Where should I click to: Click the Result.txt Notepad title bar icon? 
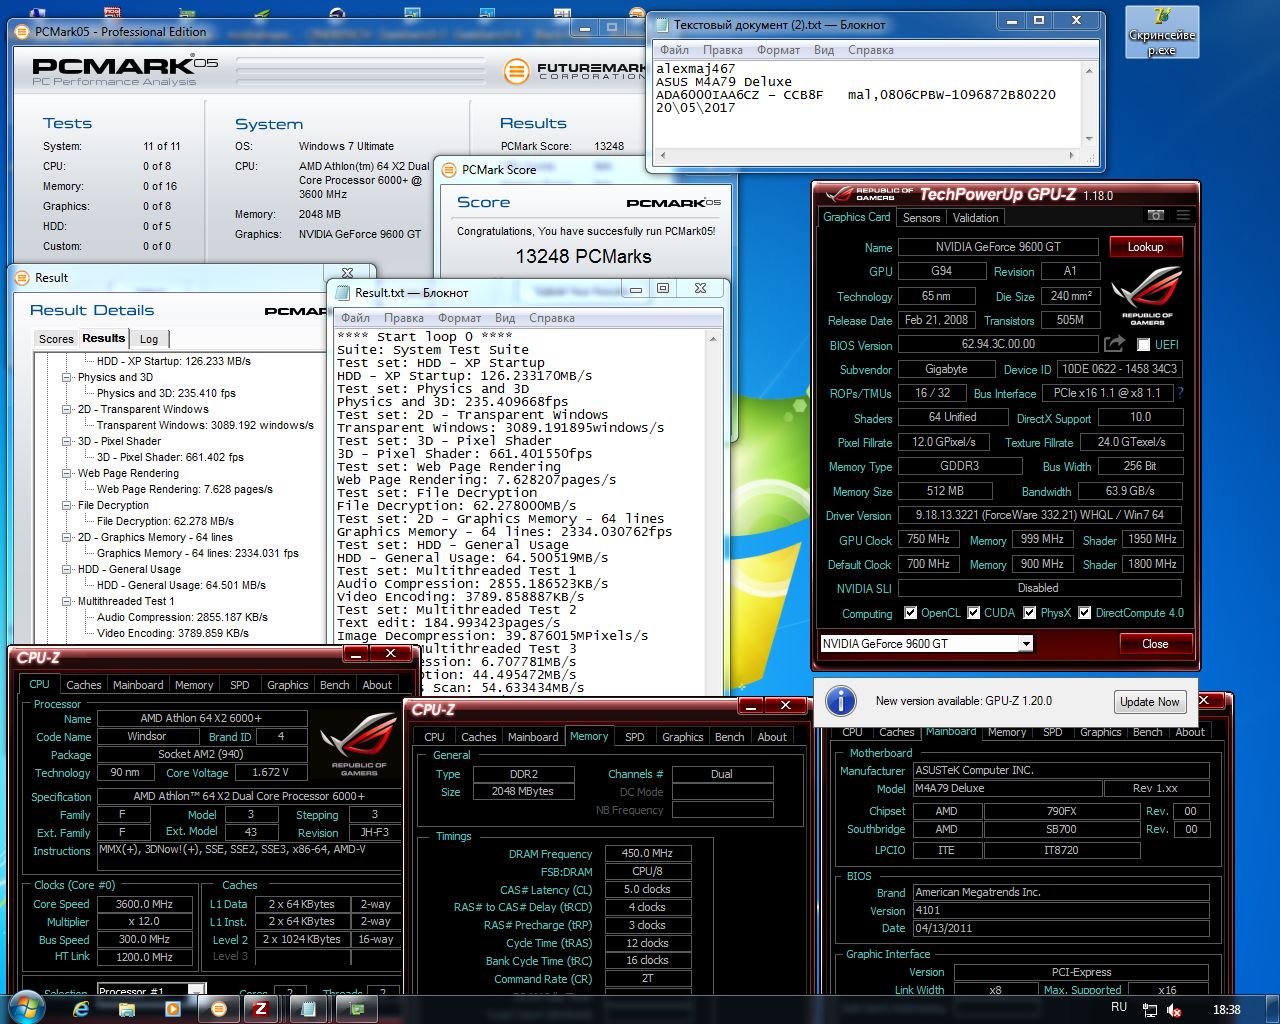pyautogui.click(x=343, y=292)
